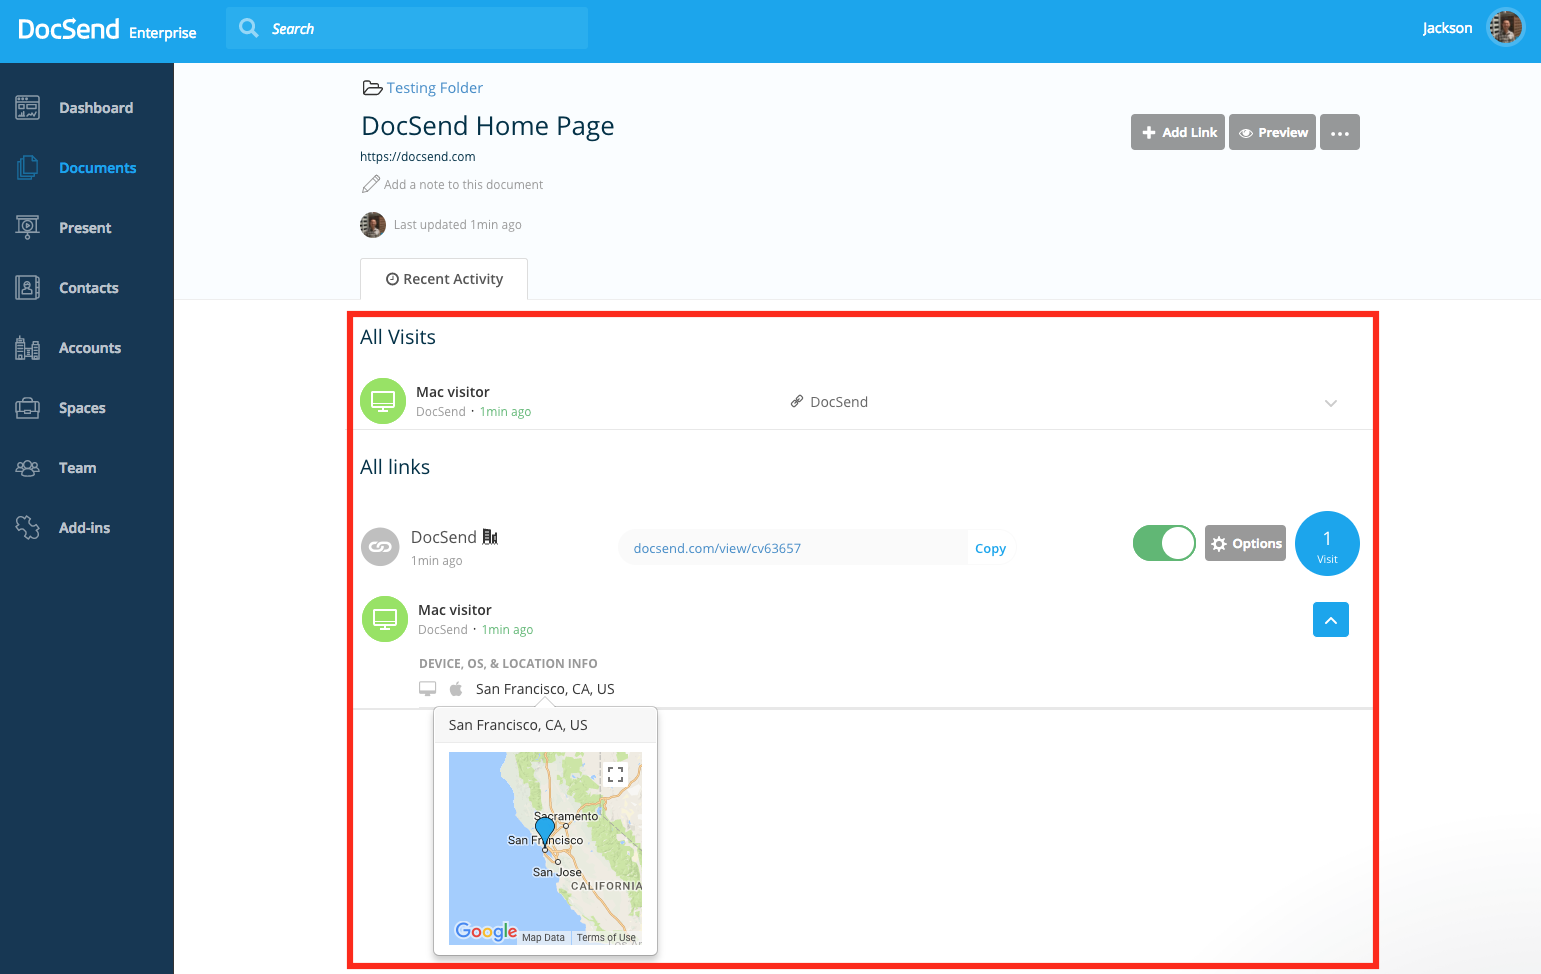Open Accounts in the sidebar
Screen dimensions: 1541x974
click(x=90, y=348)
